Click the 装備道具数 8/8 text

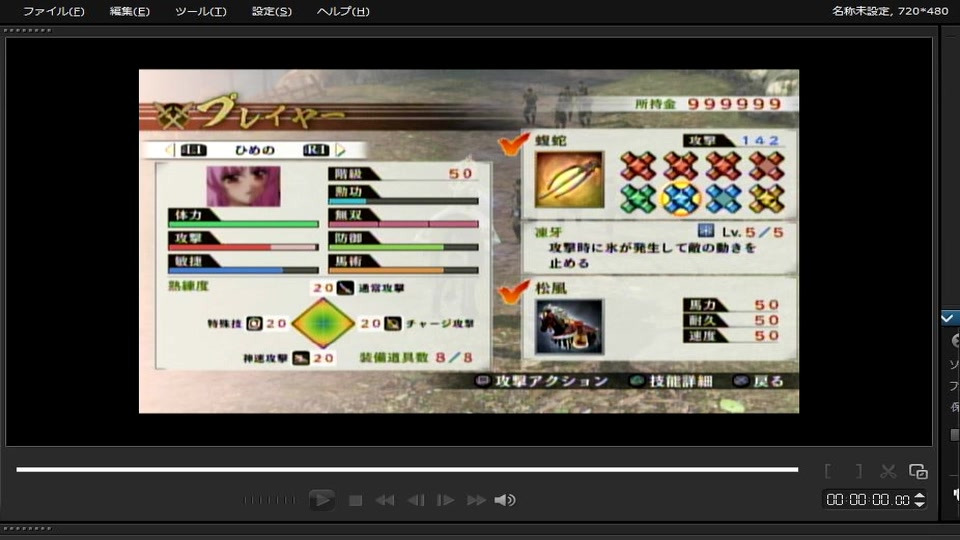pyautogui.click(x=416, y=358)
